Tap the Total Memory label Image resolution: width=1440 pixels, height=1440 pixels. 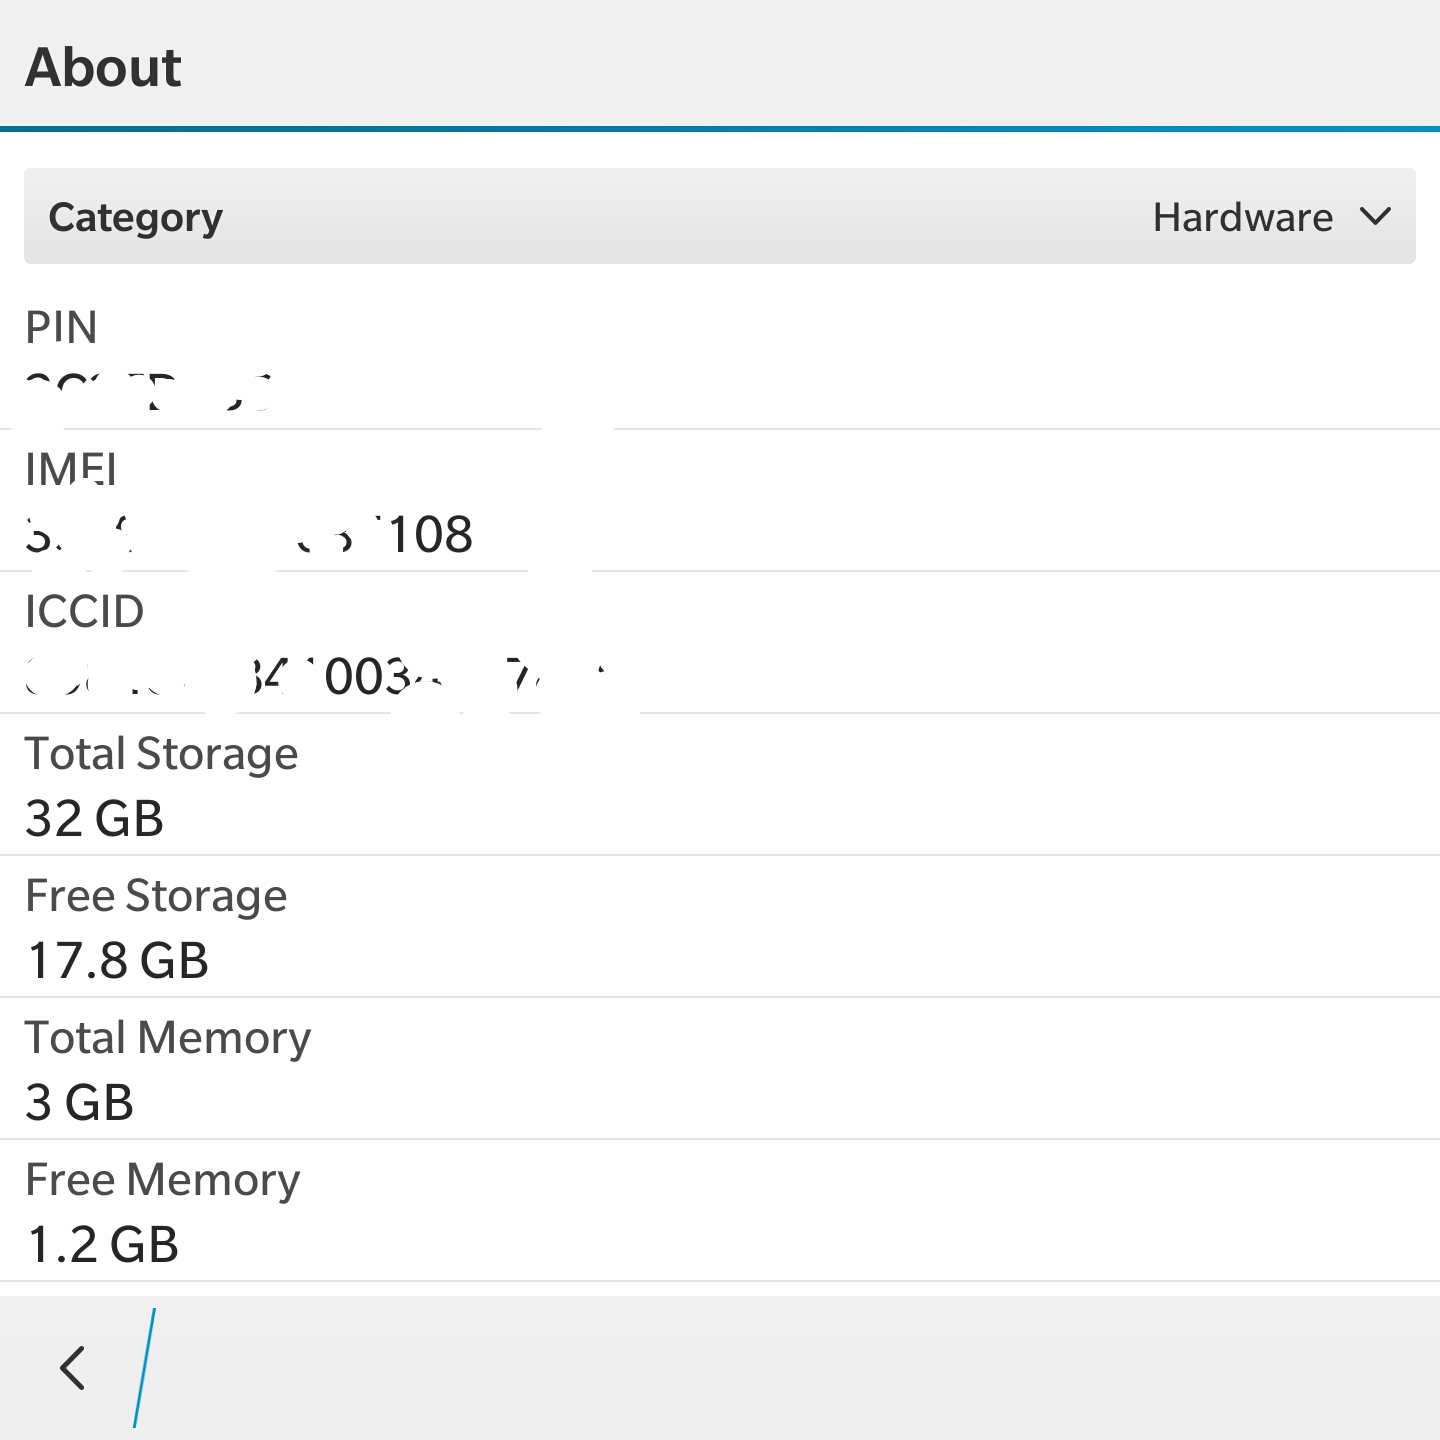168,1037
